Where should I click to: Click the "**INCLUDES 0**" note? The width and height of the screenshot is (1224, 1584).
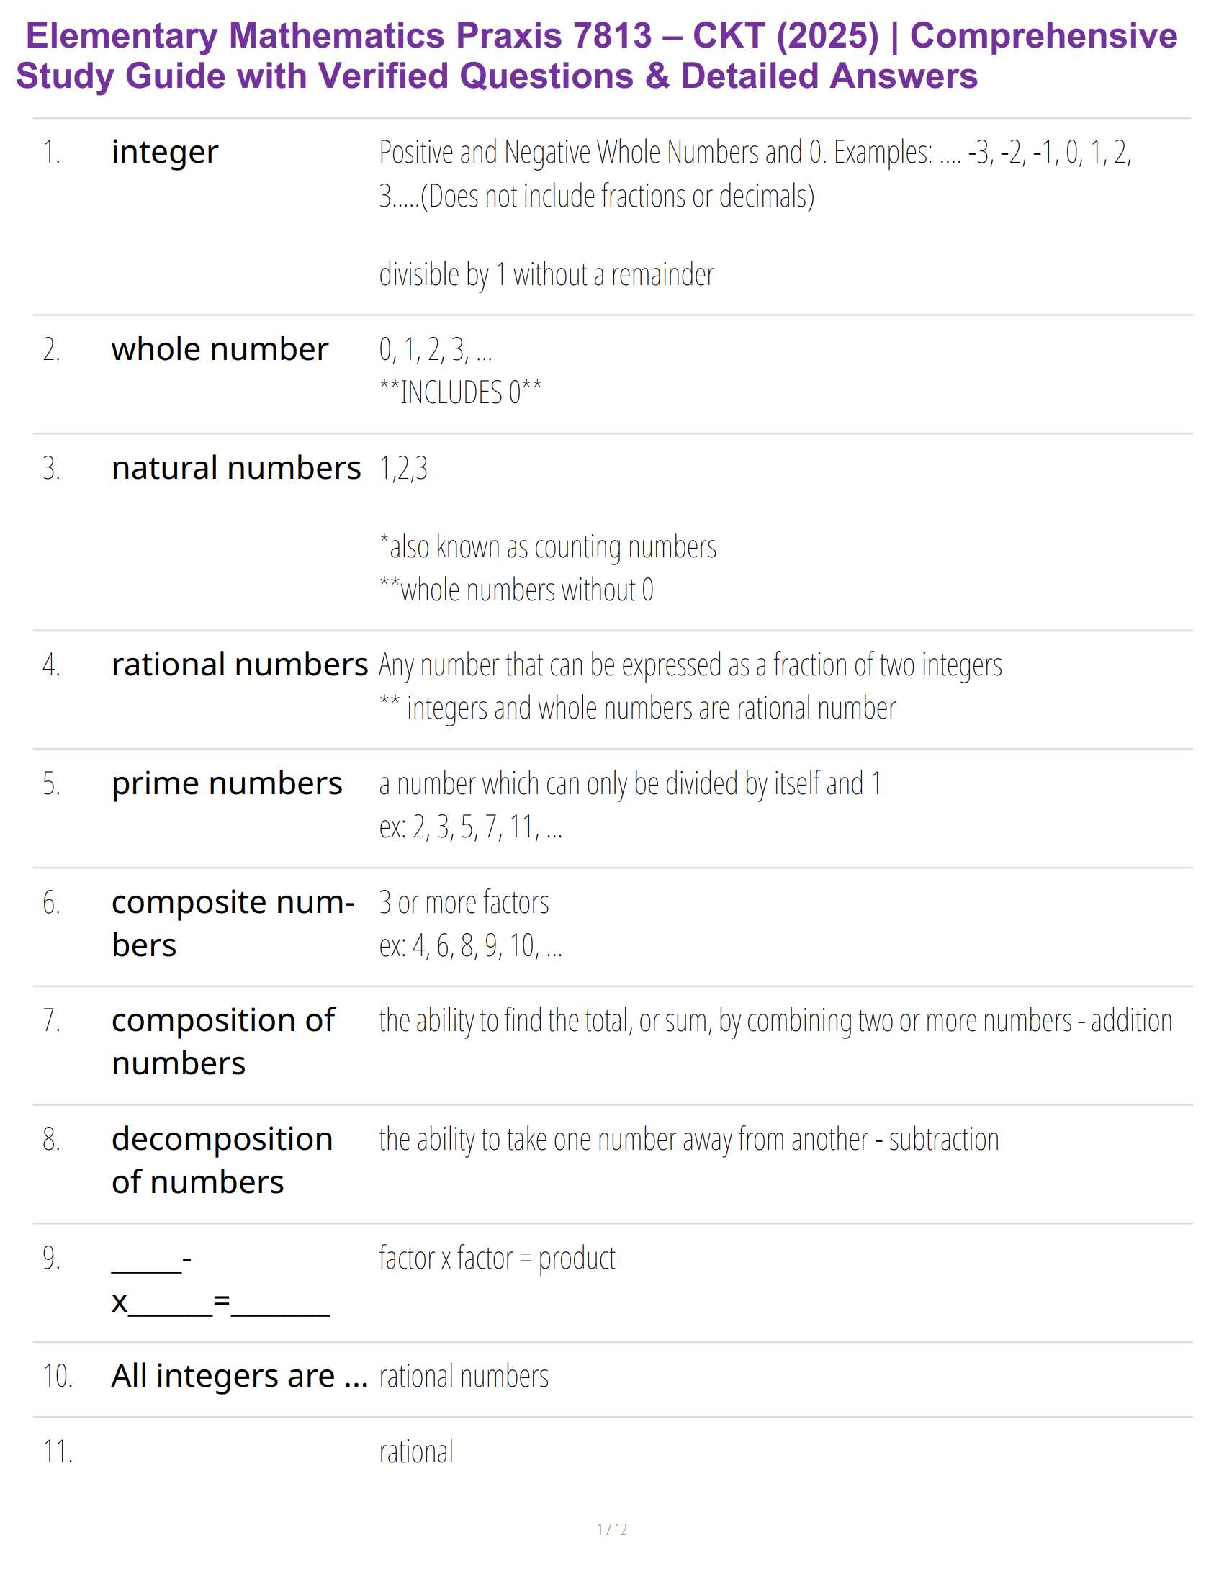(x=460, y=392)
